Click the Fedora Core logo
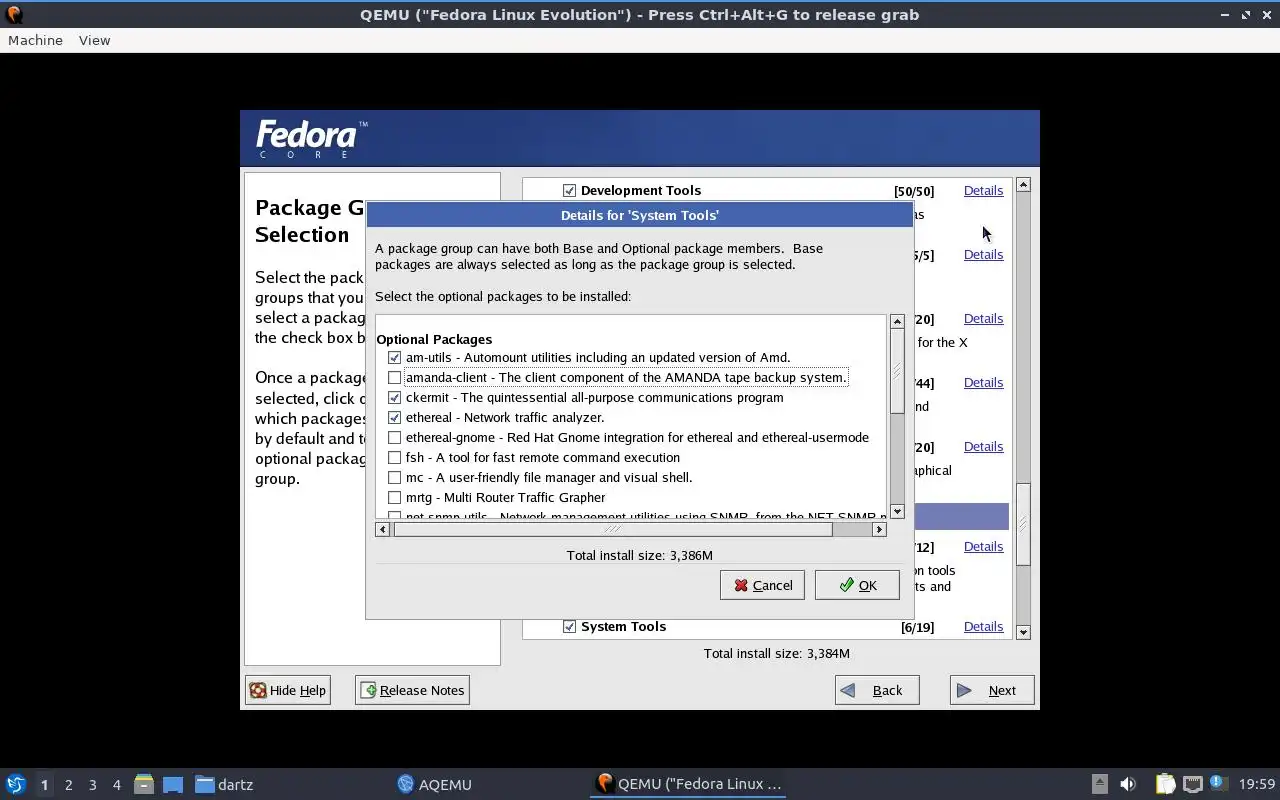1280x800 pixels. 312,139
